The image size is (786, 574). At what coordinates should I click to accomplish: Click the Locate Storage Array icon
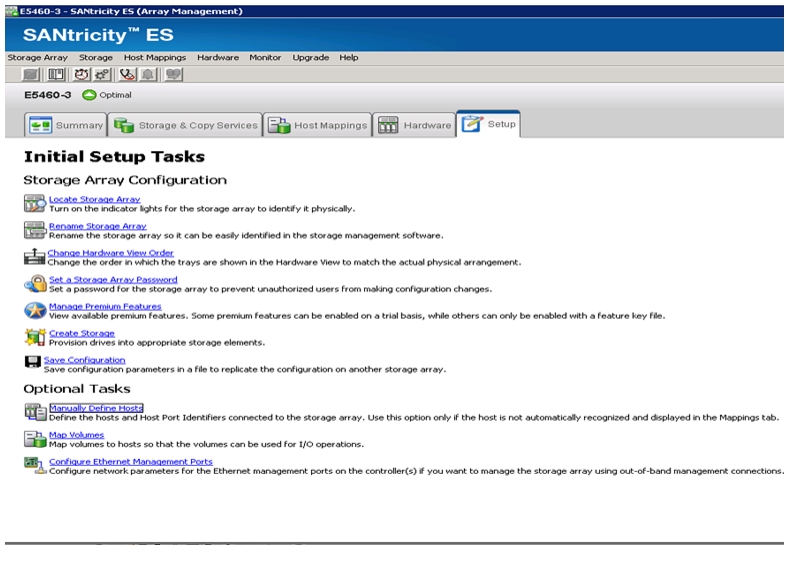35,204
